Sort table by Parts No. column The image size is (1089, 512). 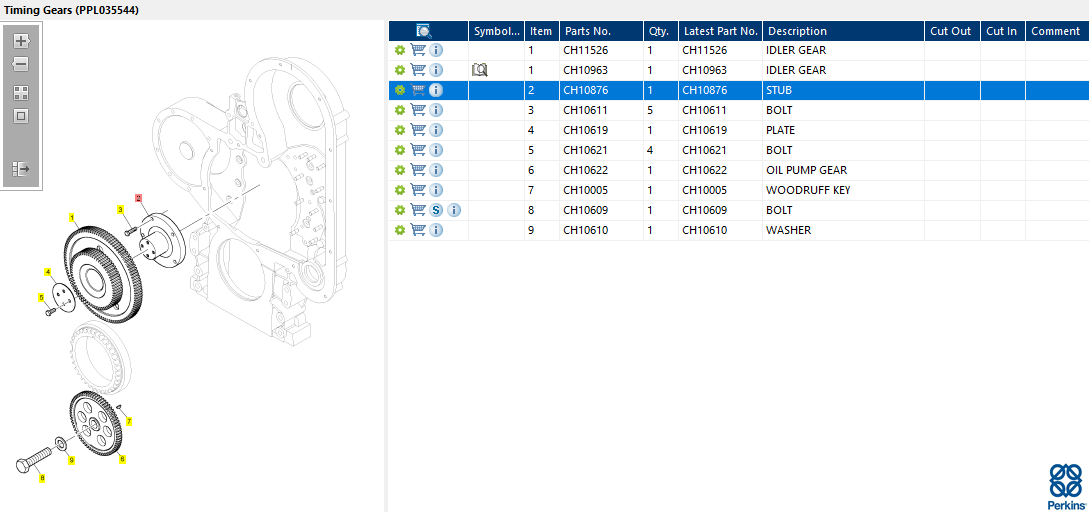tap(587, 31)
